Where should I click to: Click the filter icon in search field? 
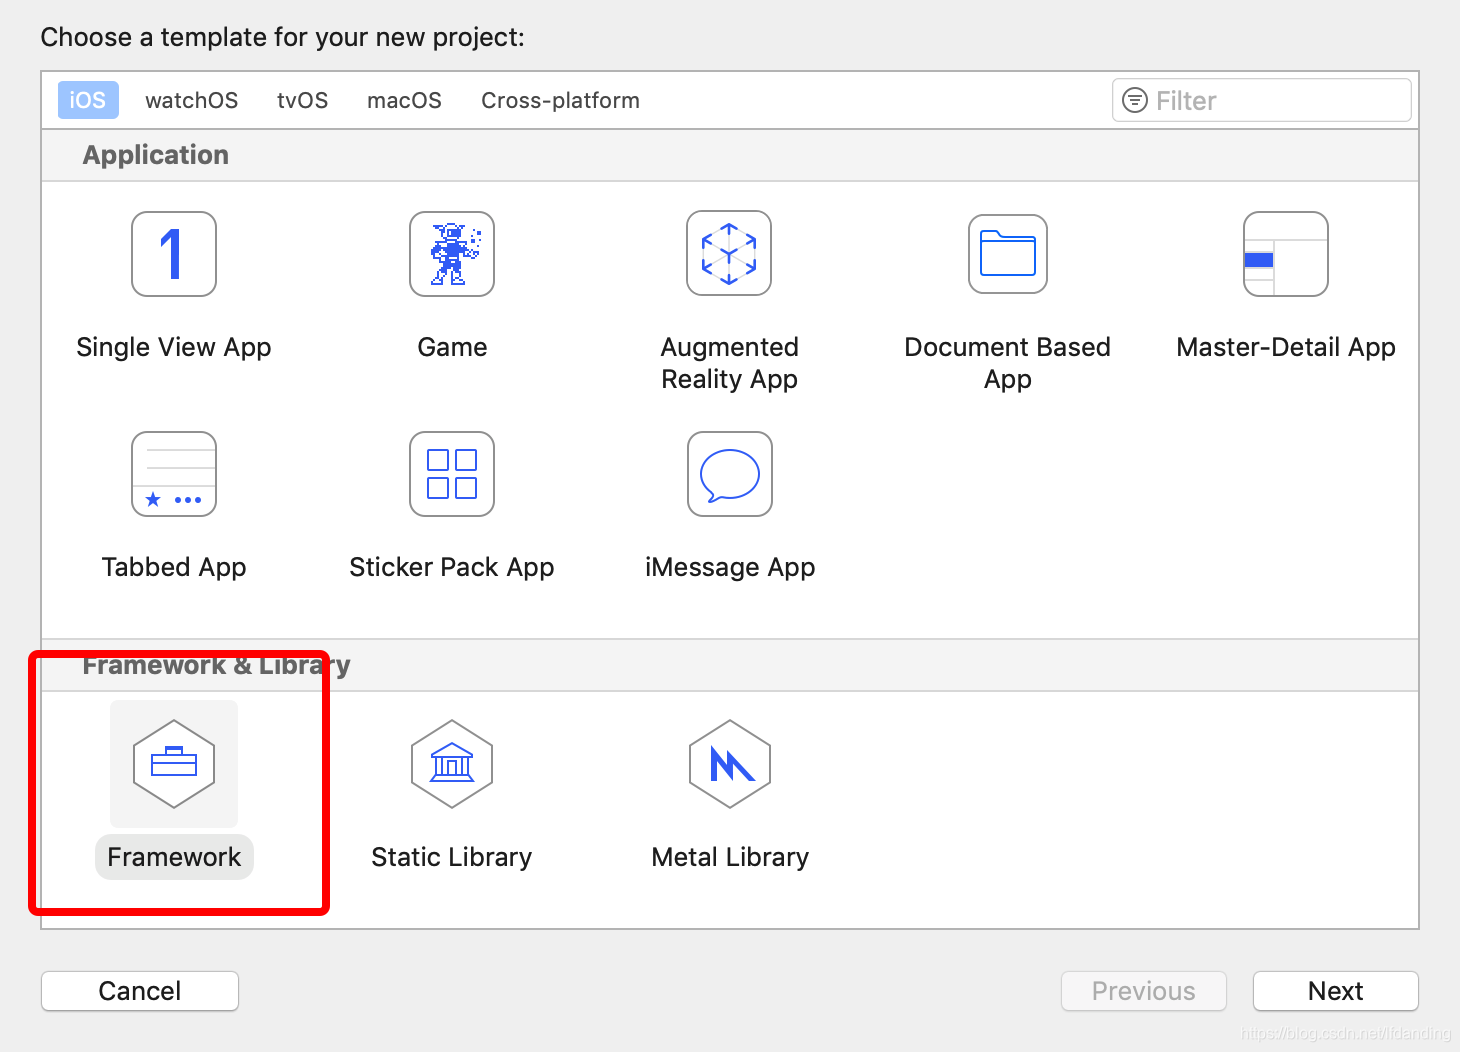pos(1135,100)
